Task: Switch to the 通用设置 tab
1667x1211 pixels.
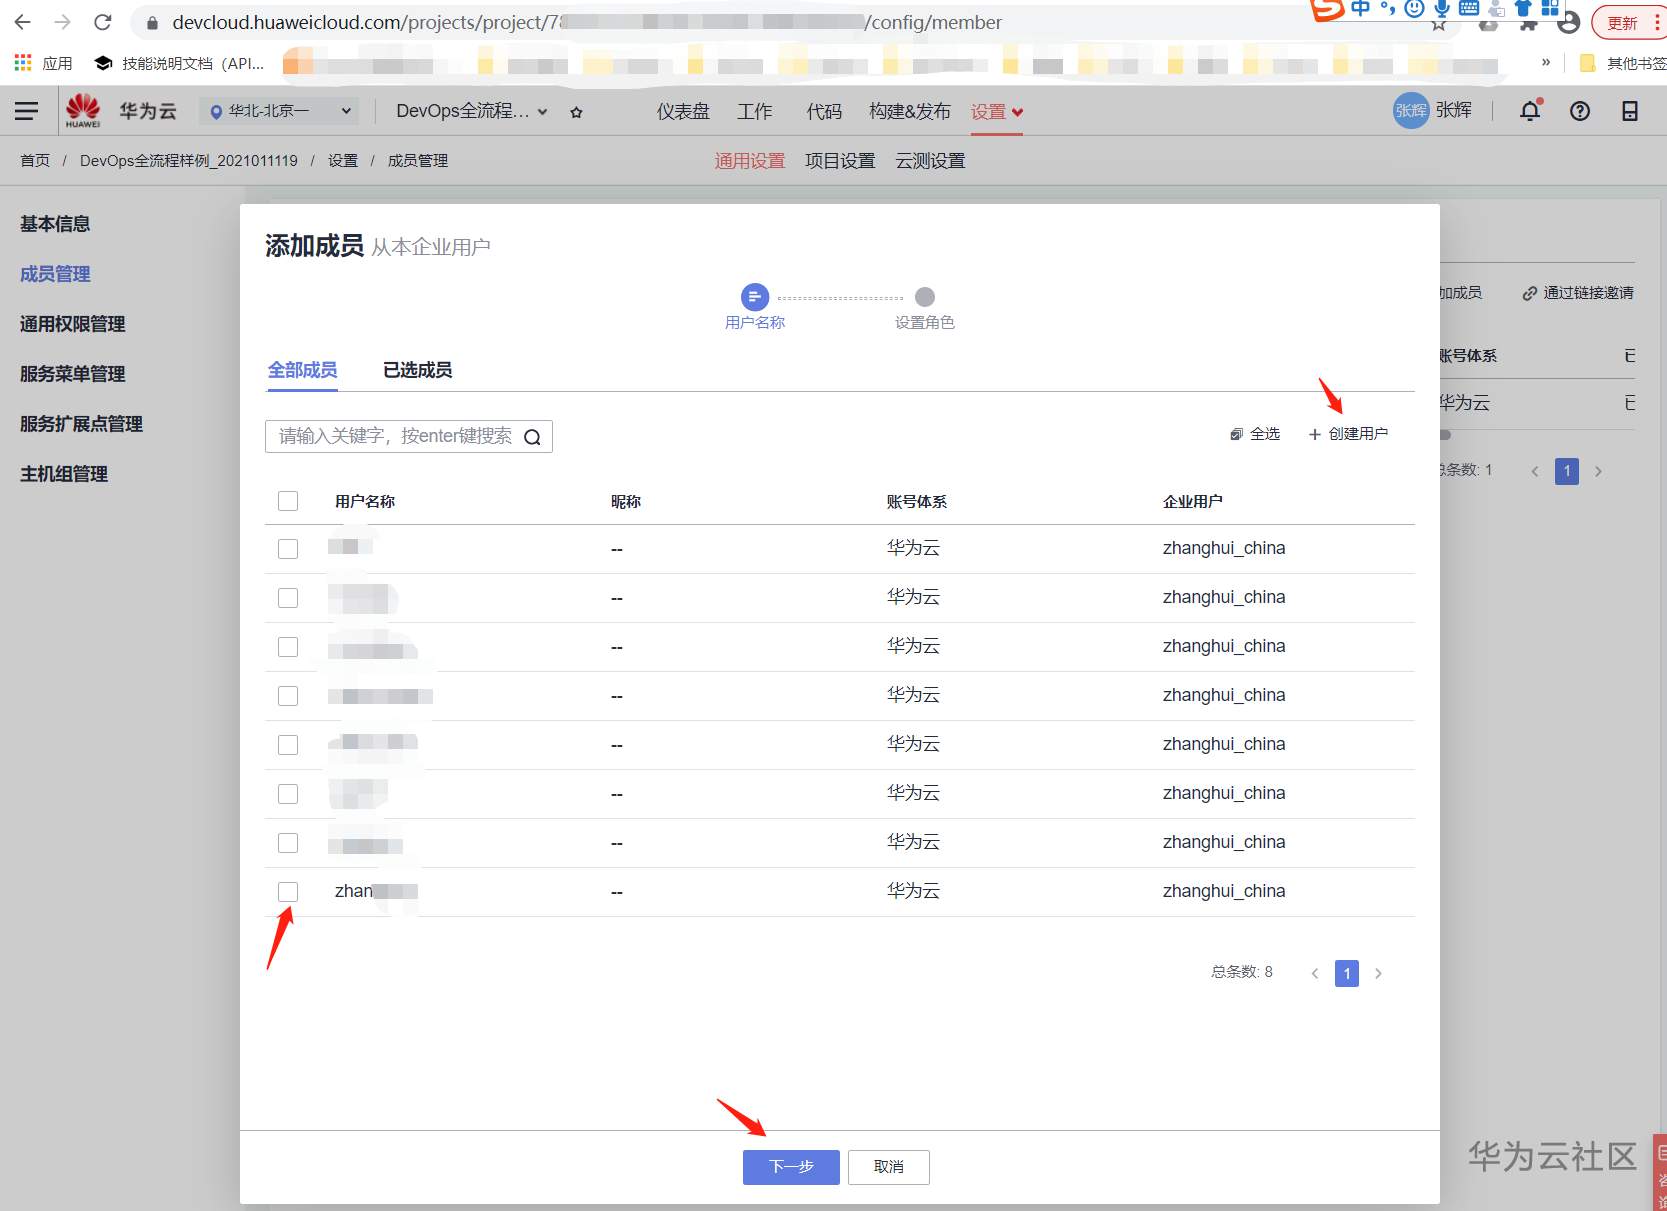Action: pos(750,161)
